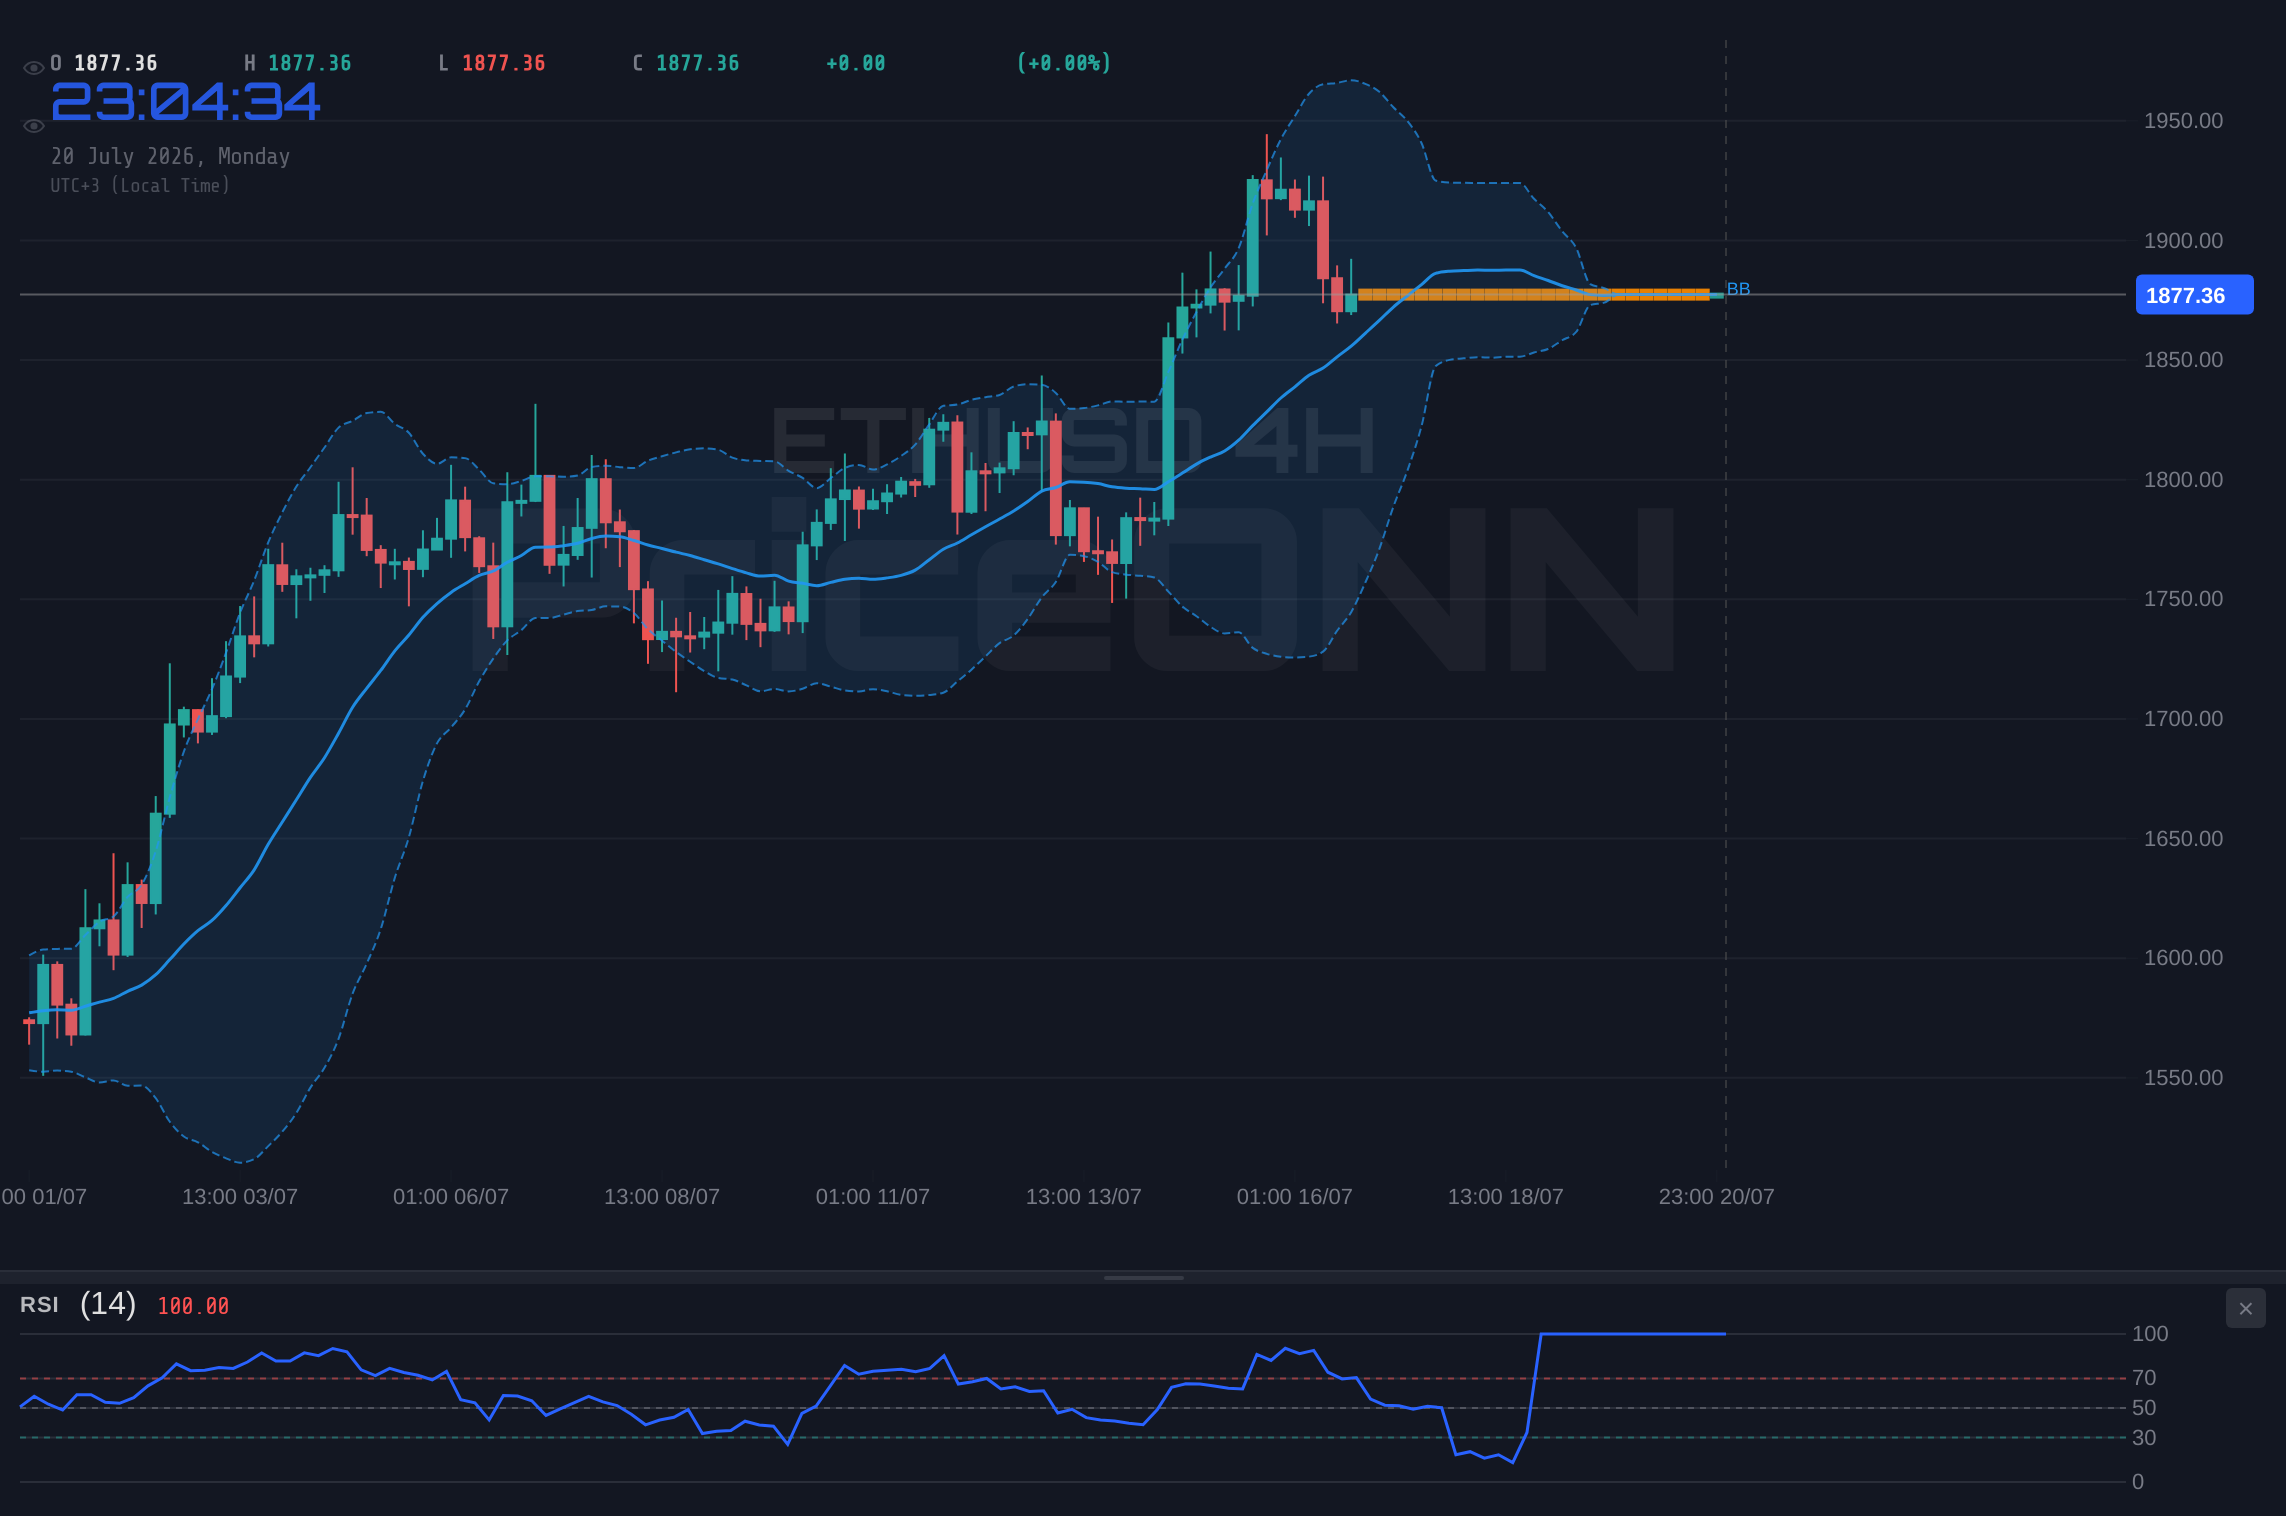Image resolution: width=2286 pixels, height=1516 pixels.
Task: Click the 23:04:34 clock display
Action: pos(186,102)
